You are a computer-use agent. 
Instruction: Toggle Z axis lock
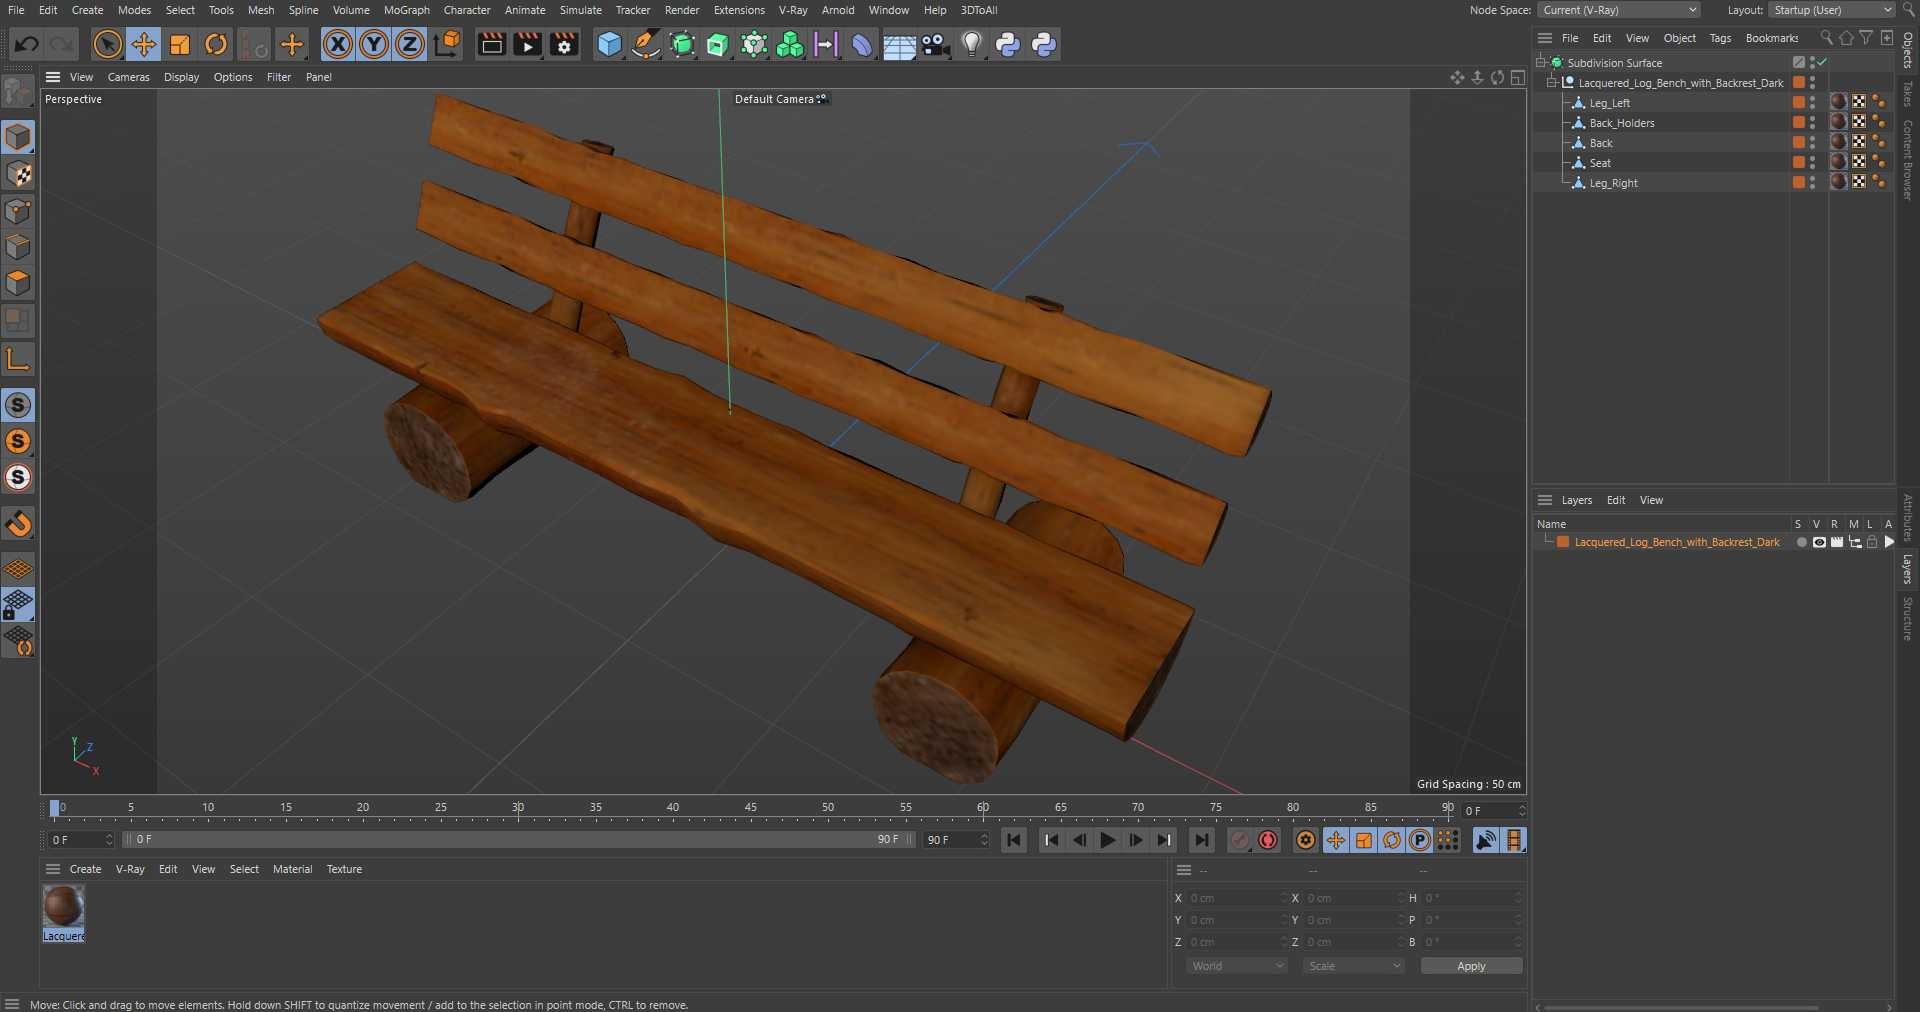(410, 44)
